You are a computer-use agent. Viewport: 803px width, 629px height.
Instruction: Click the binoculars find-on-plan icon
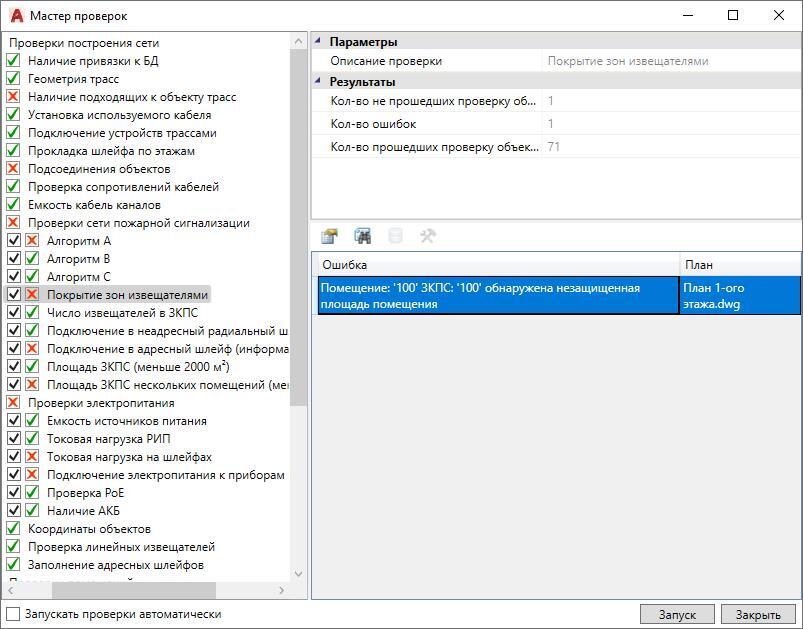pos(362,236)
